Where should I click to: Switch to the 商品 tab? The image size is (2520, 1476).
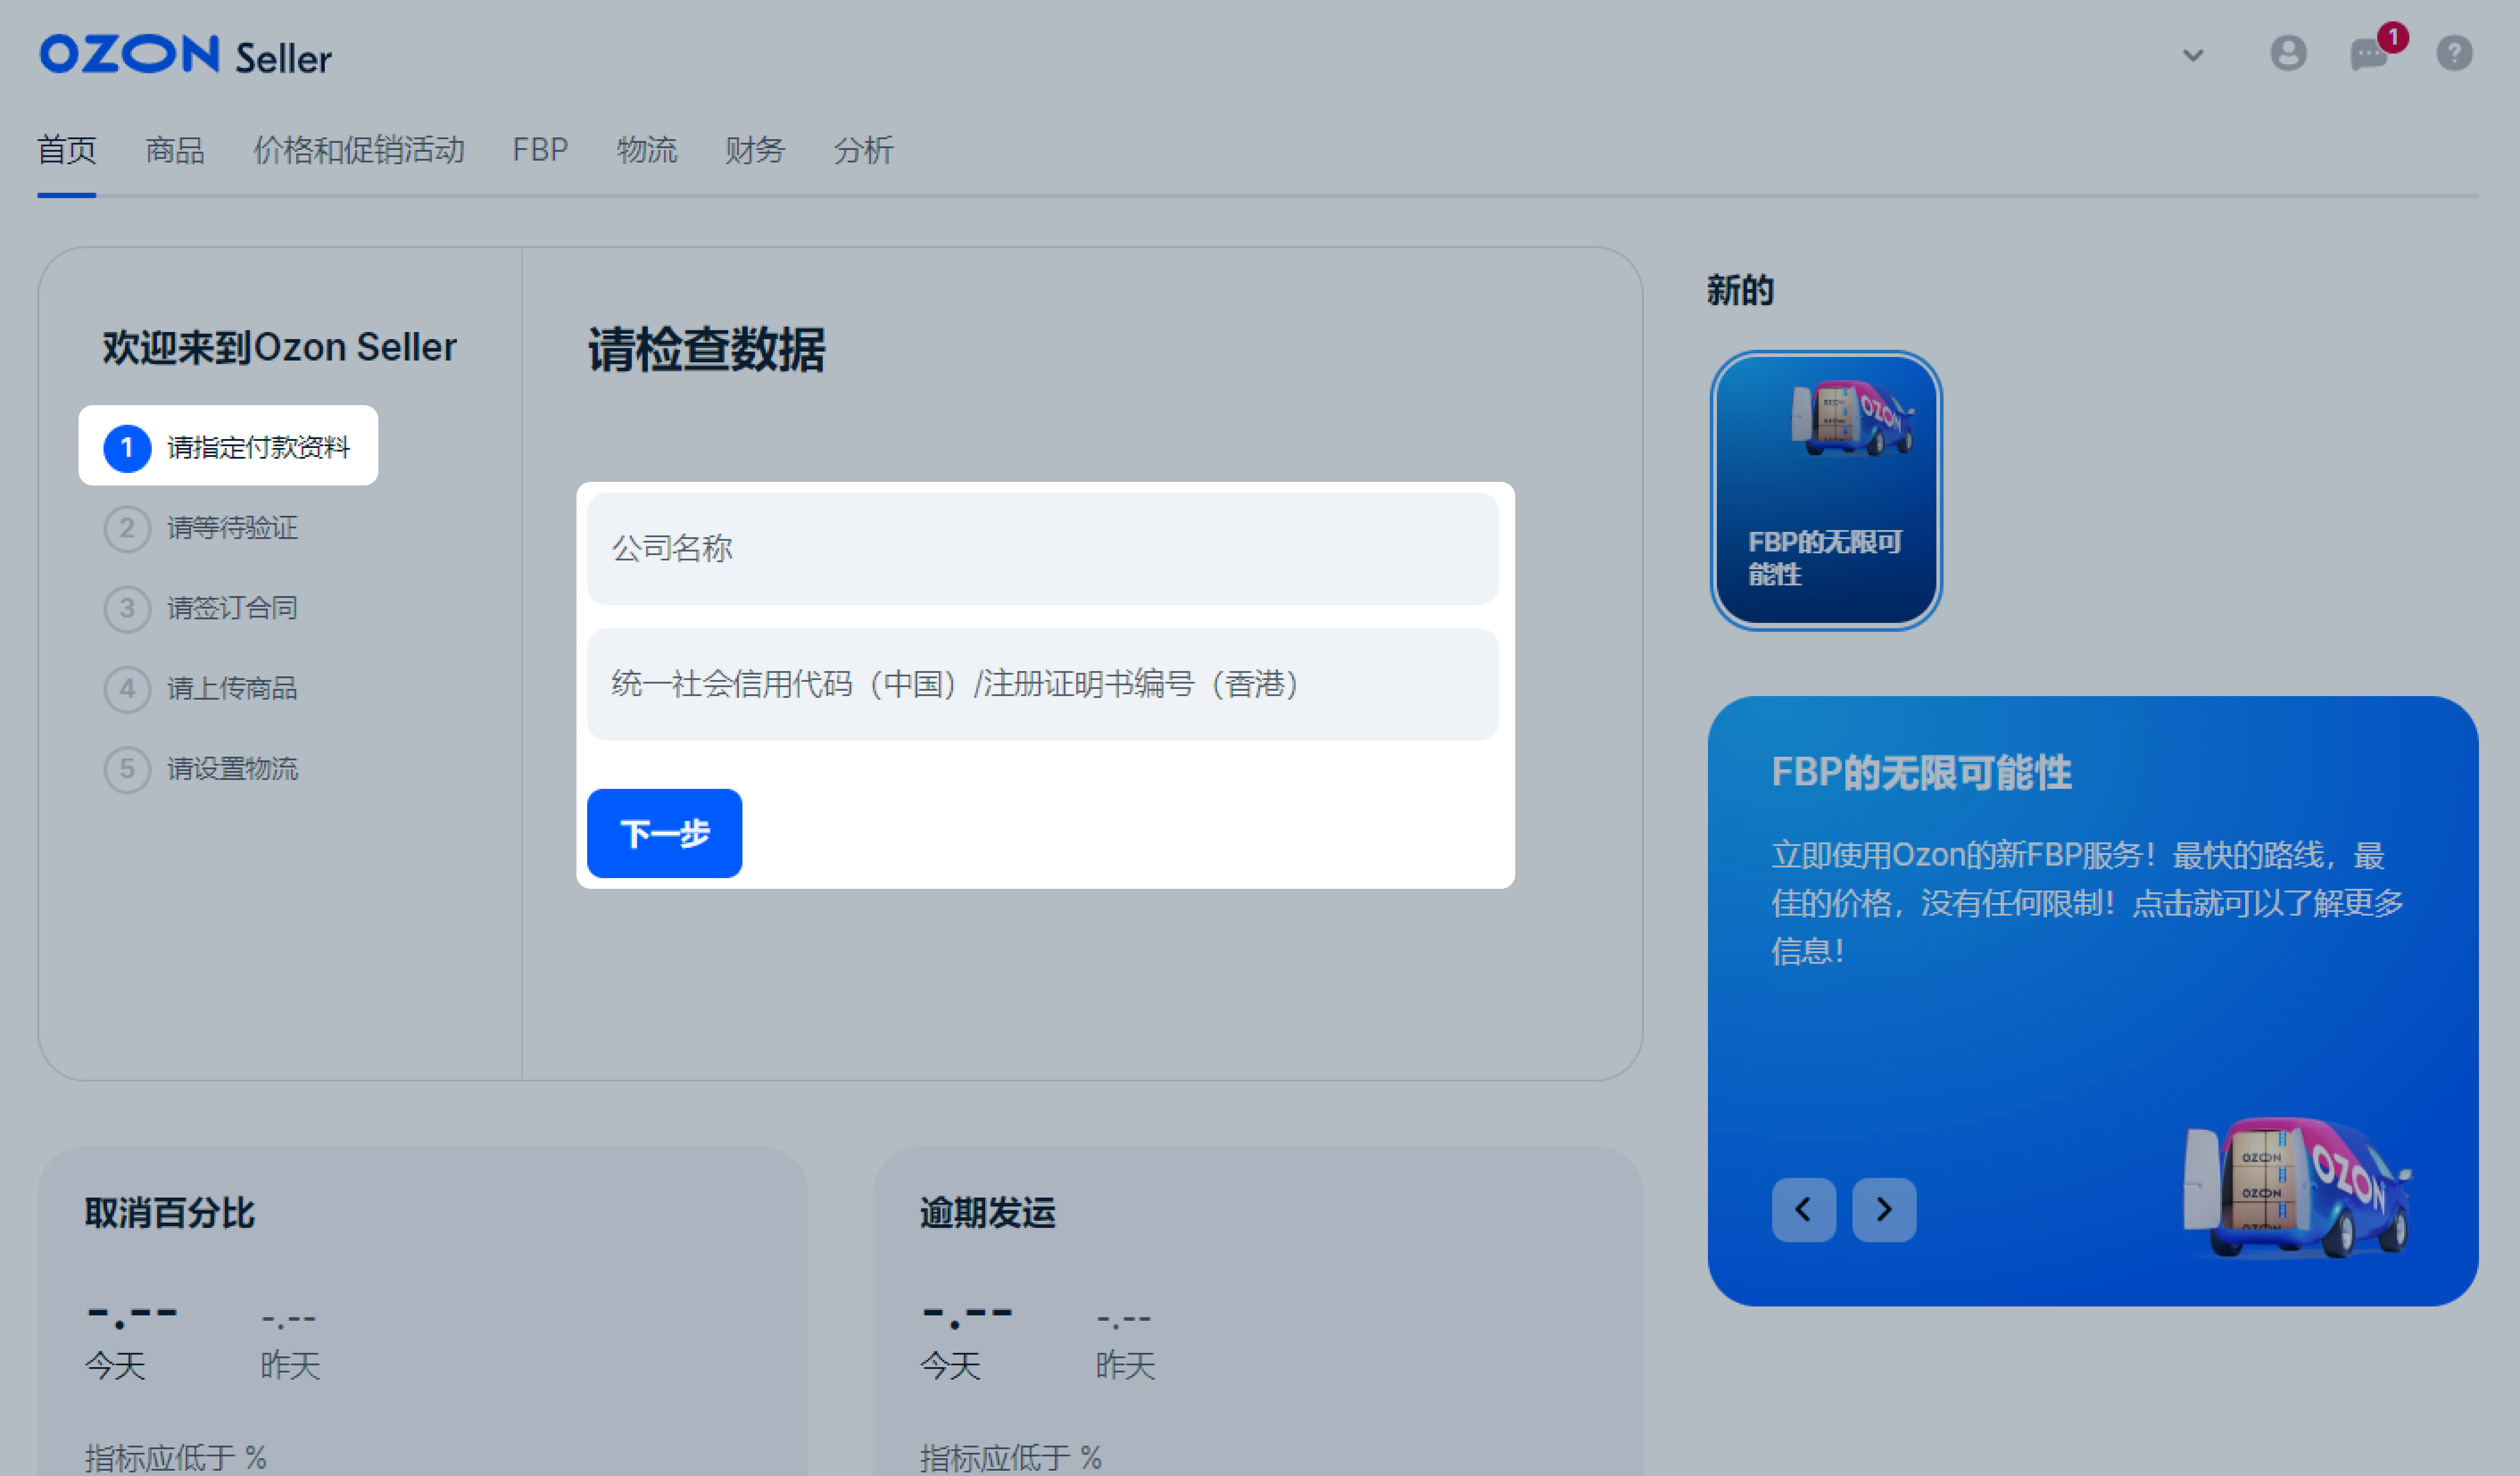(x=174, y=150)
